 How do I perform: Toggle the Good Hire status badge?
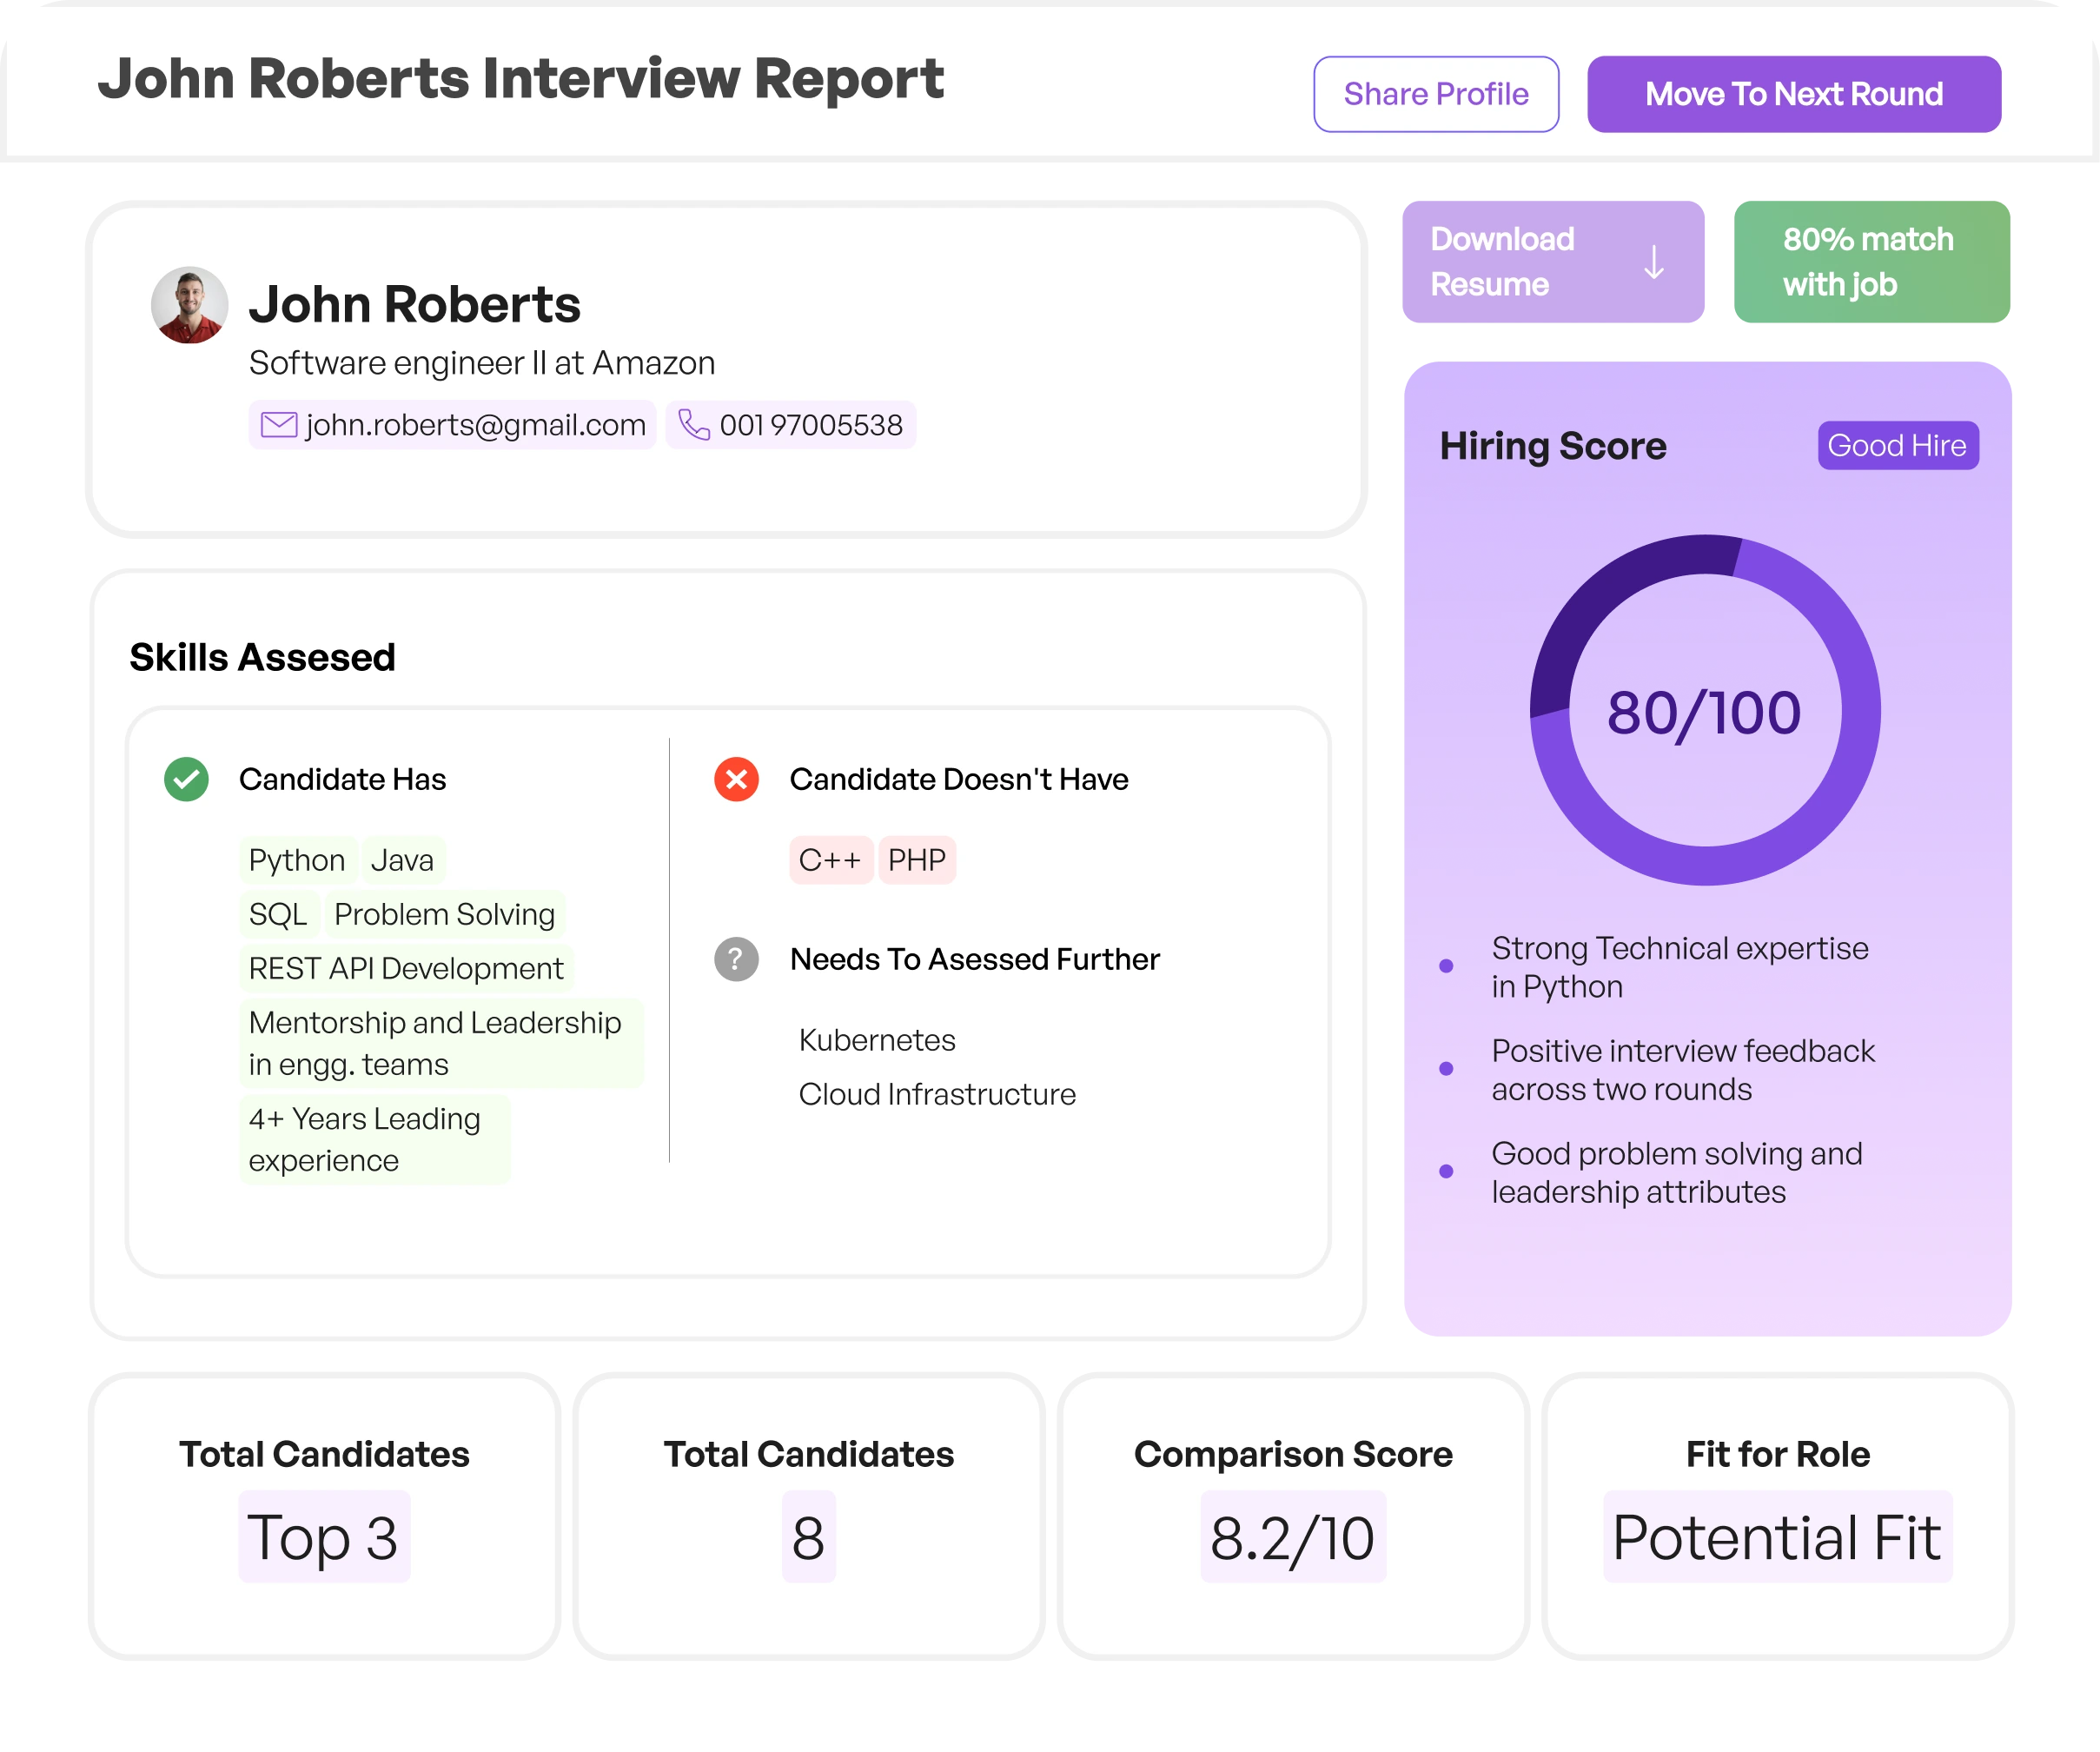click(1897, 445)
